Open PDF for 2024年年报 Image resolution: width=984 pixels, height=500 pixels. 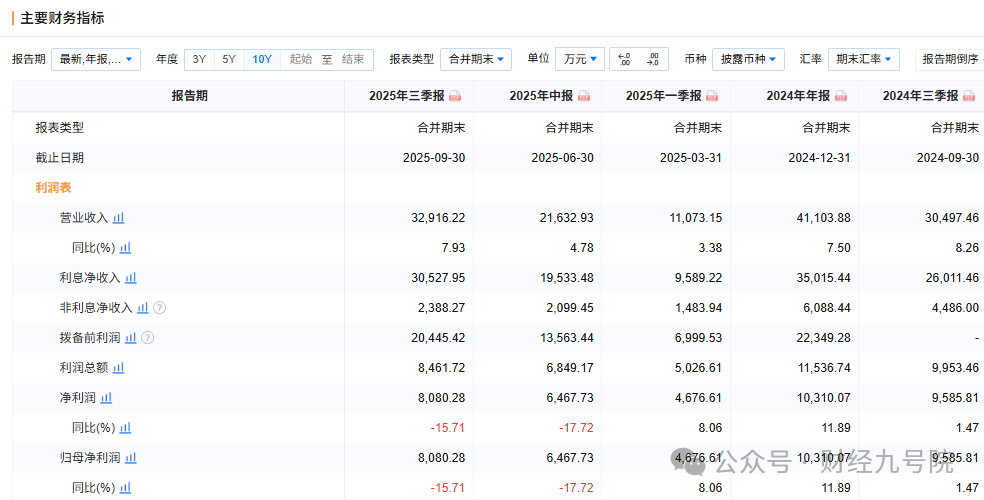[x=840, y=96]
